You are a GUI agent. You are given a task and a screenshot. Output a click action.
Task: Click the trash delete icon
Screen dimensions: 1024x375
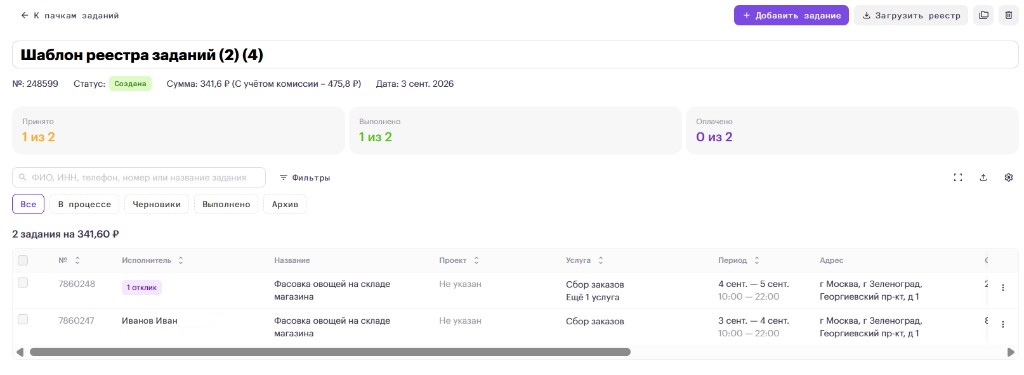pos(1008,15)
